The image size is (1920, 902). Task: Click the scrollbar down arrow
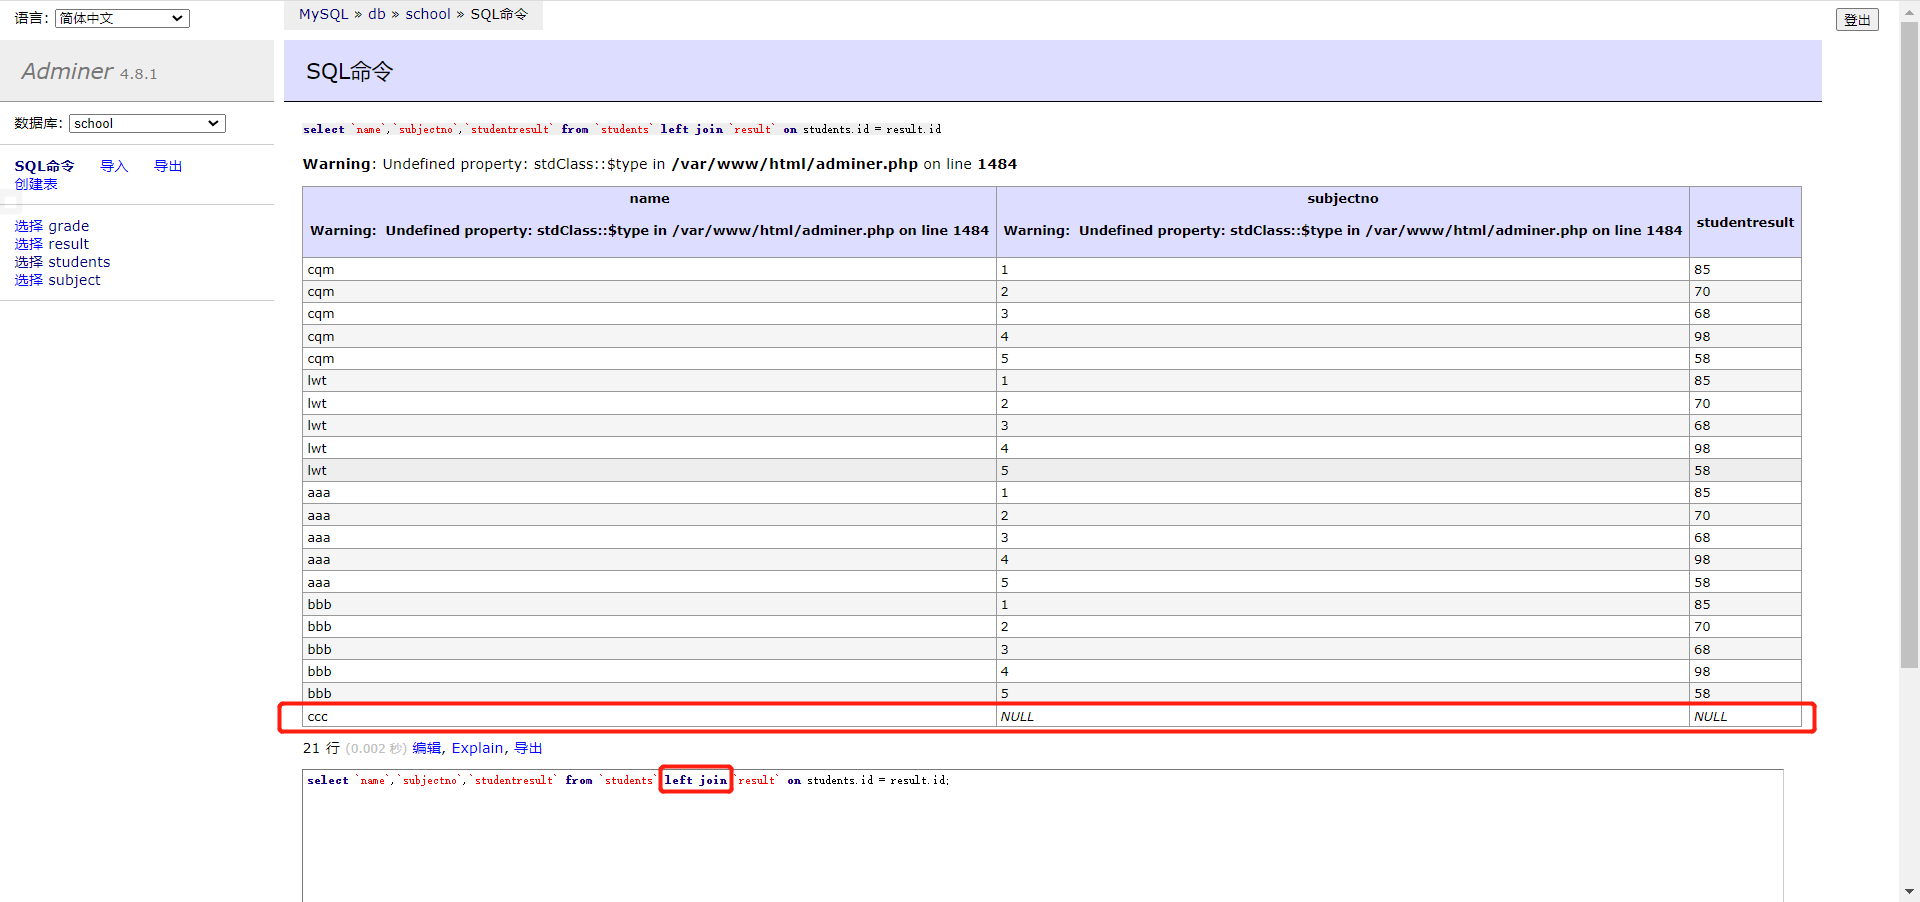1909,892
